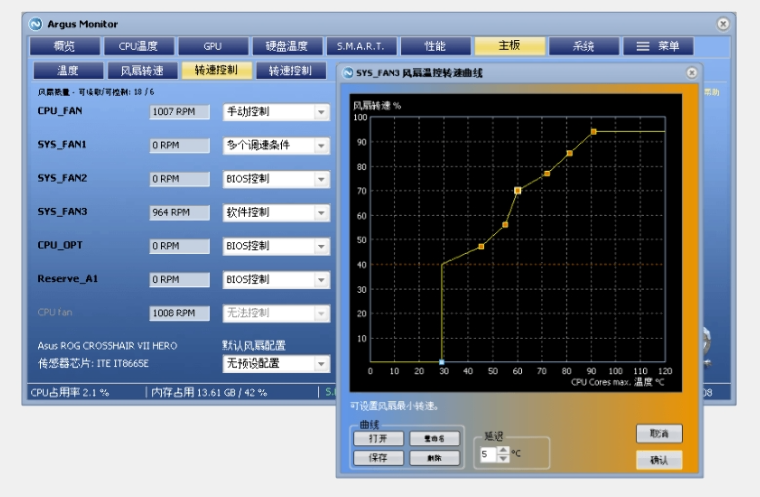Switch to the 概览 tab
Image resolution: width=760 pixels, height=497 pixels.
tap(64, 46)
